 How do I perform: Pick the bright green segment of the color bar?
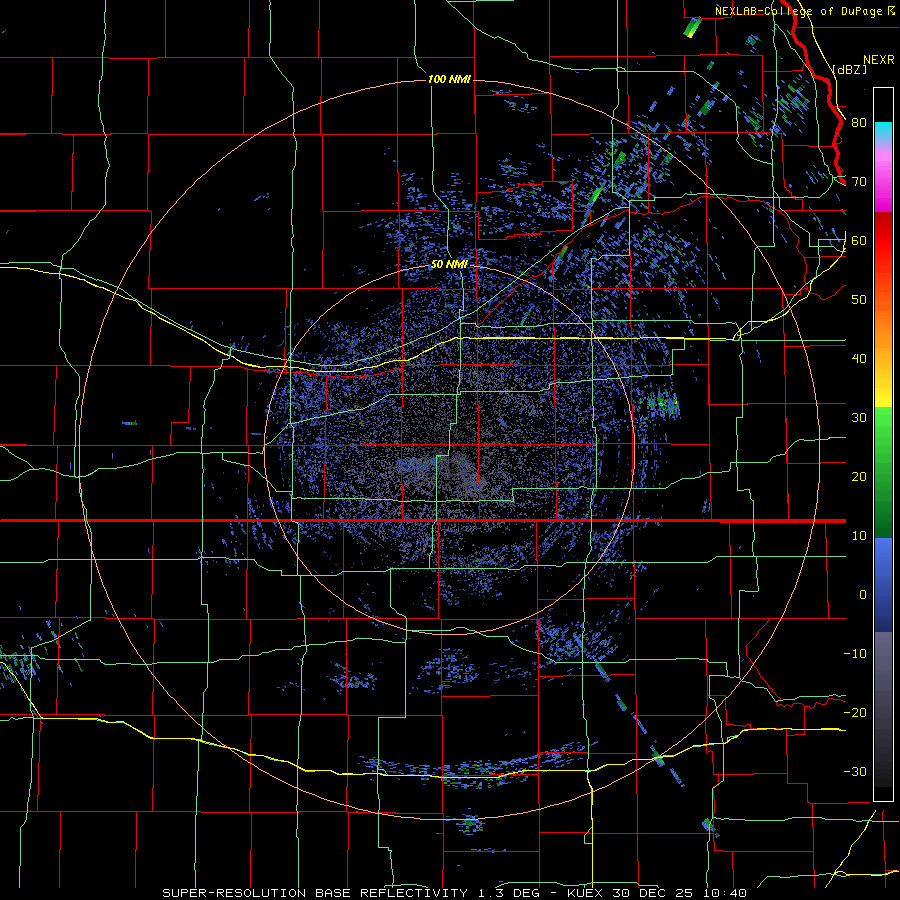883,422
